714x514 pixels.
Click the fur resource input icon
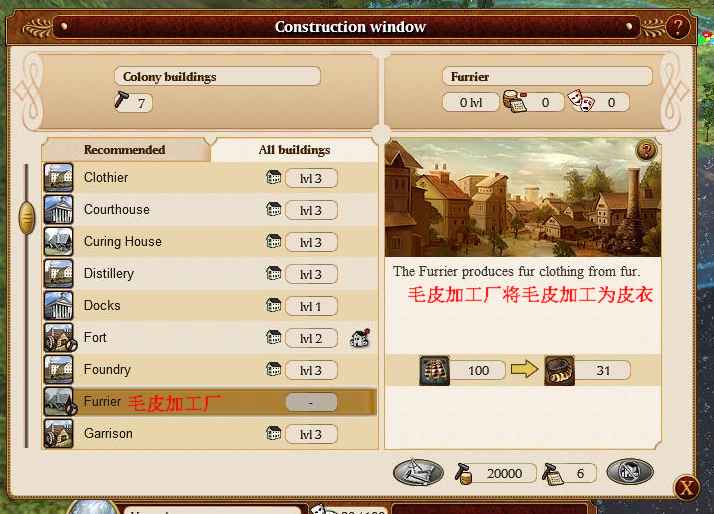click(434, 370)
